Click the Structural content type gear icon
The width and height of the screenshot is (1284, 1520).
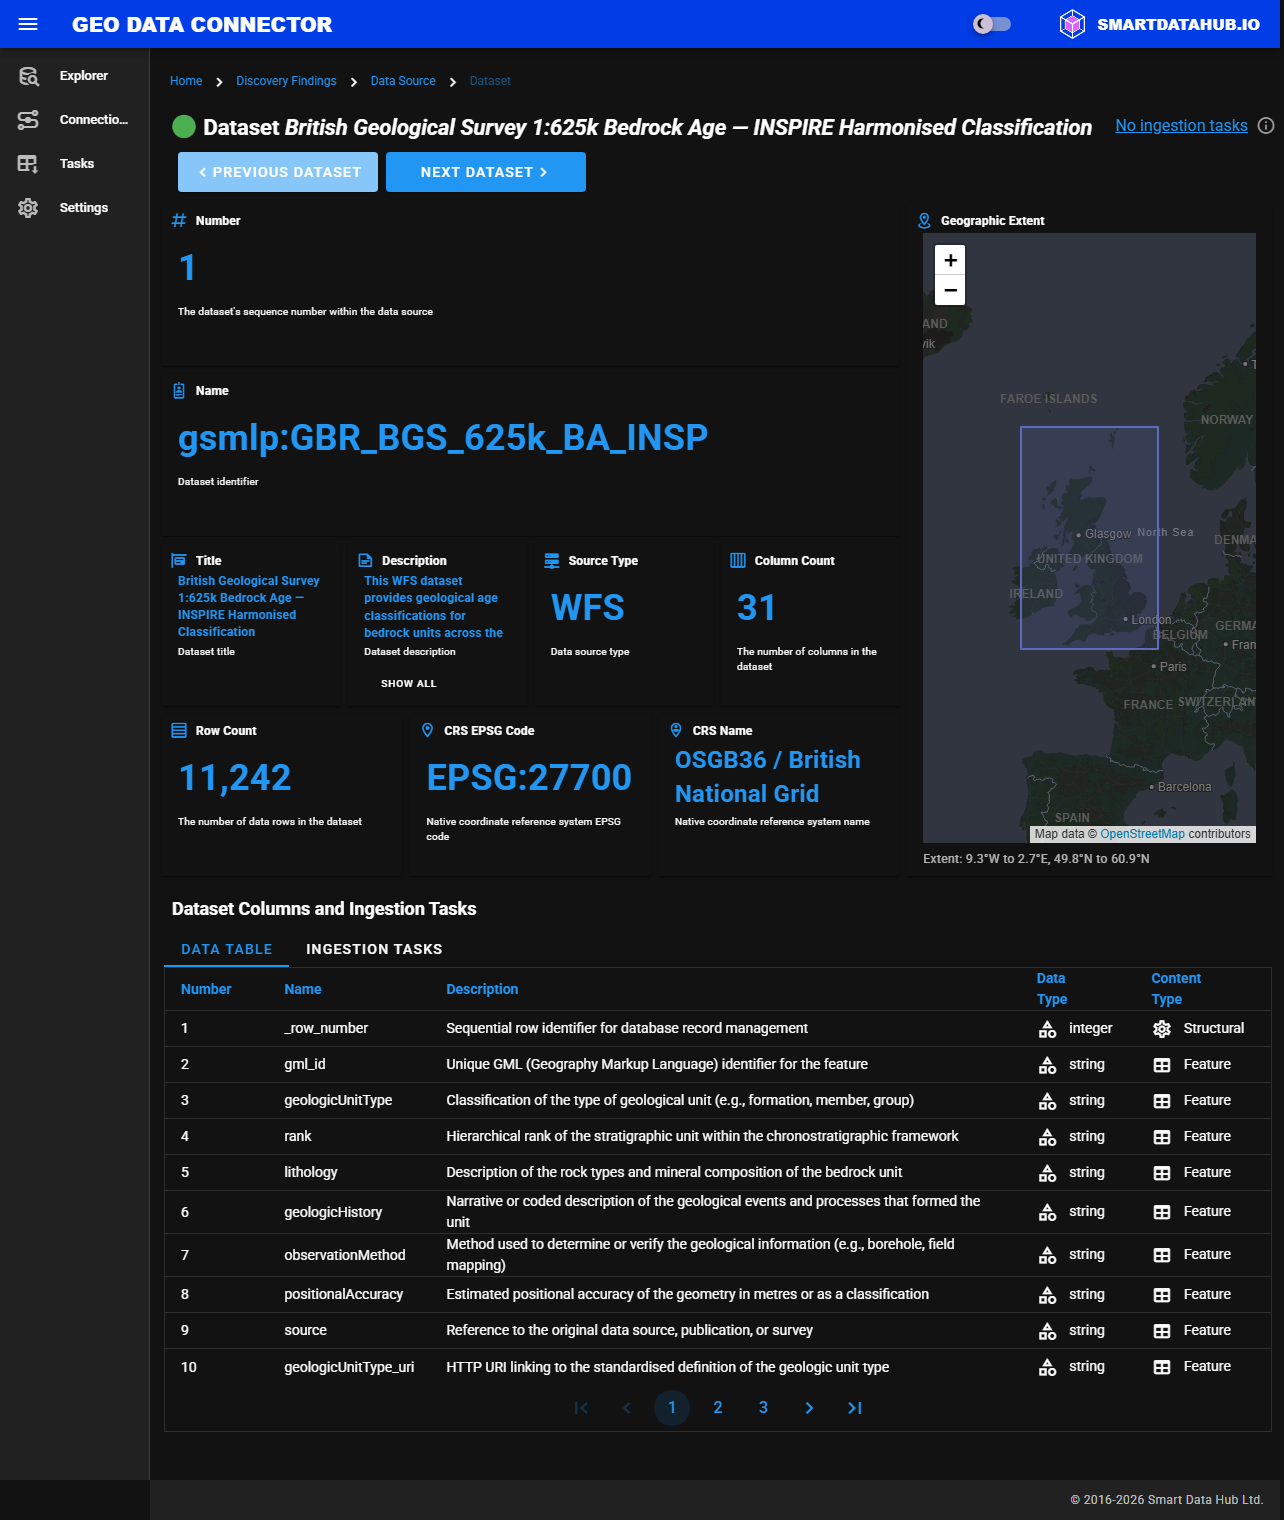tap(1162, 1029)
